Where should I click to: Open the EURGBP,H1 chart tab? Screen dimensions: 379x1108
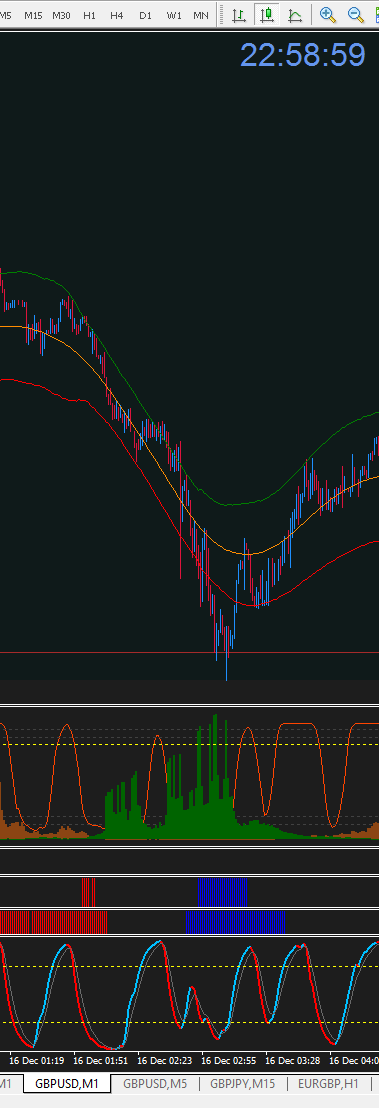pyautogui.click(x=328, y=1083)
